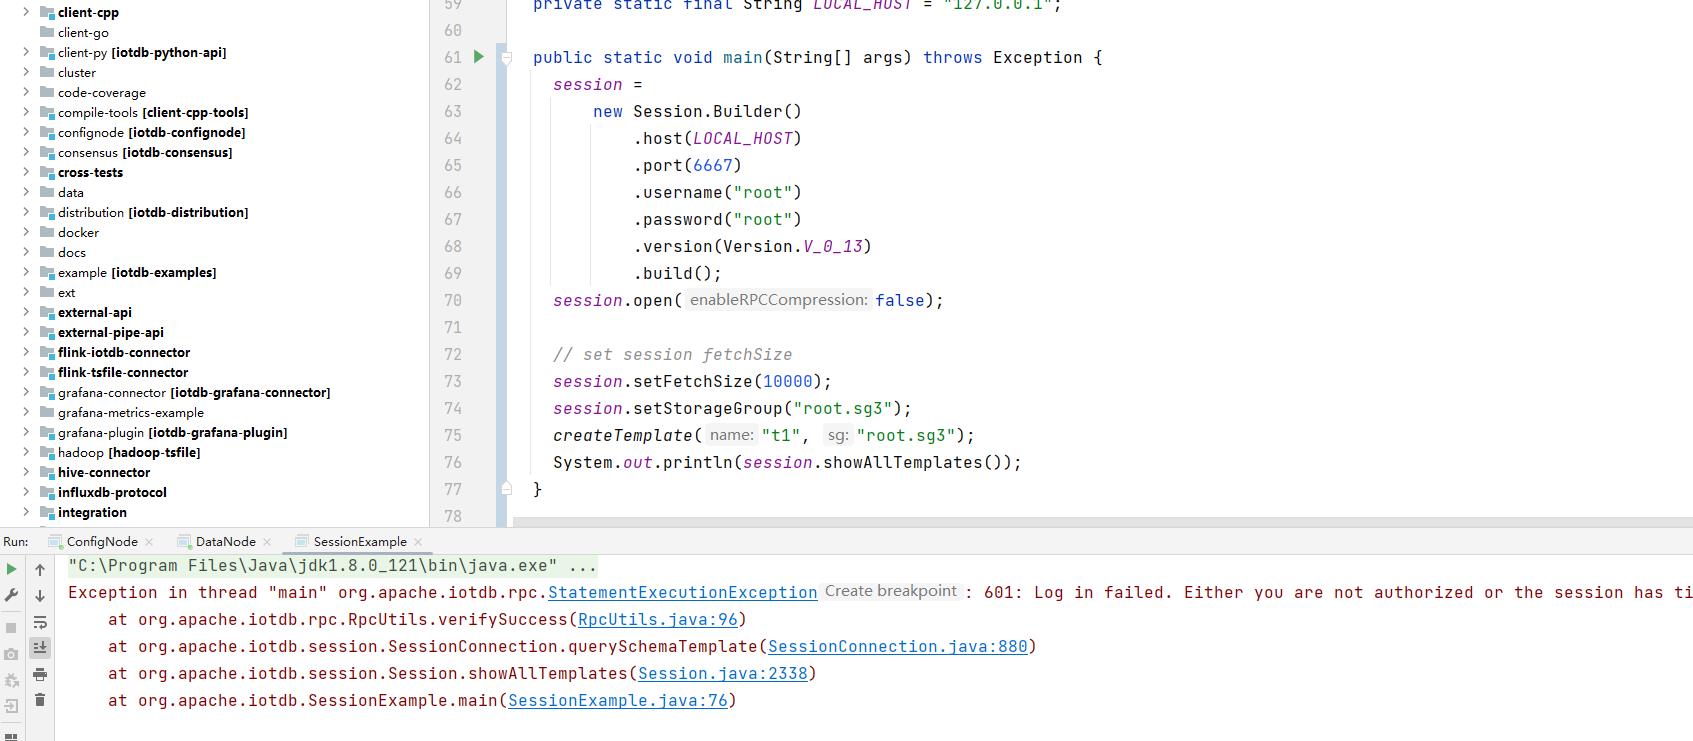Viewport: 1693px width, 741px height.
Task: Open StatementExecutionException link in console
Action: coord(682,593)
